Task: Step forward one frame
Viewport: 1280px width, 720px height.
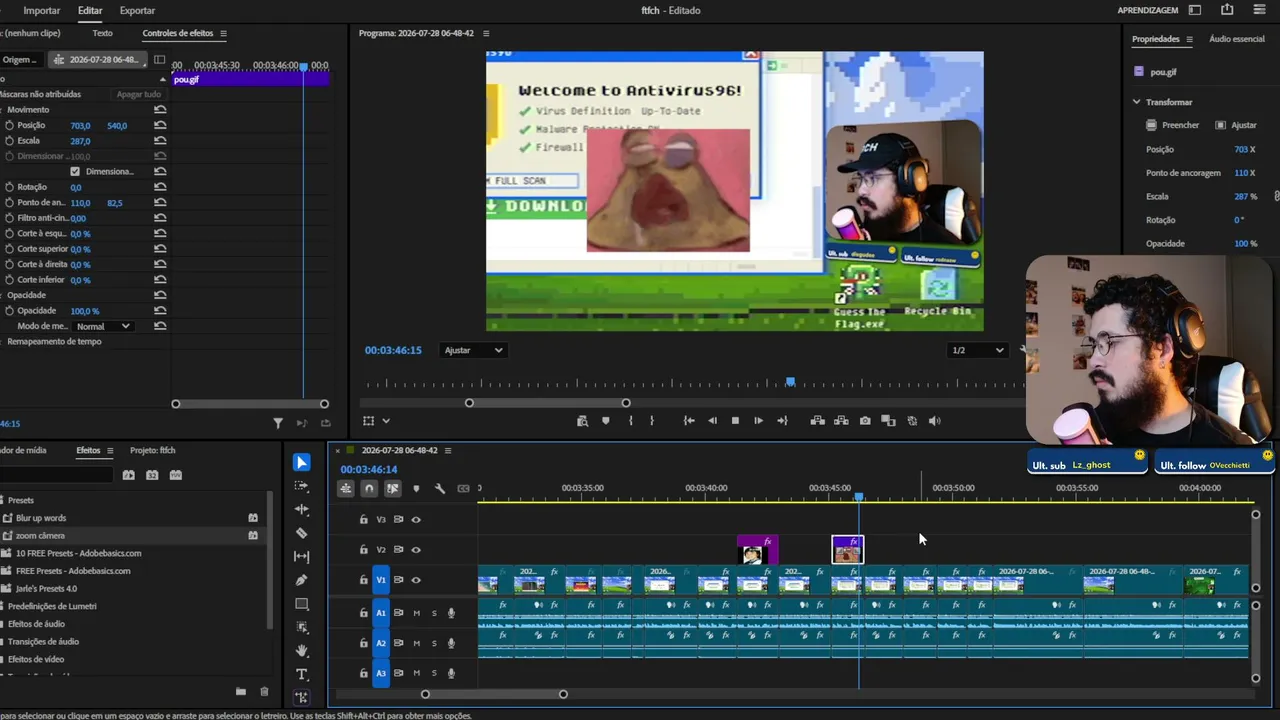Action: (758, 421)
